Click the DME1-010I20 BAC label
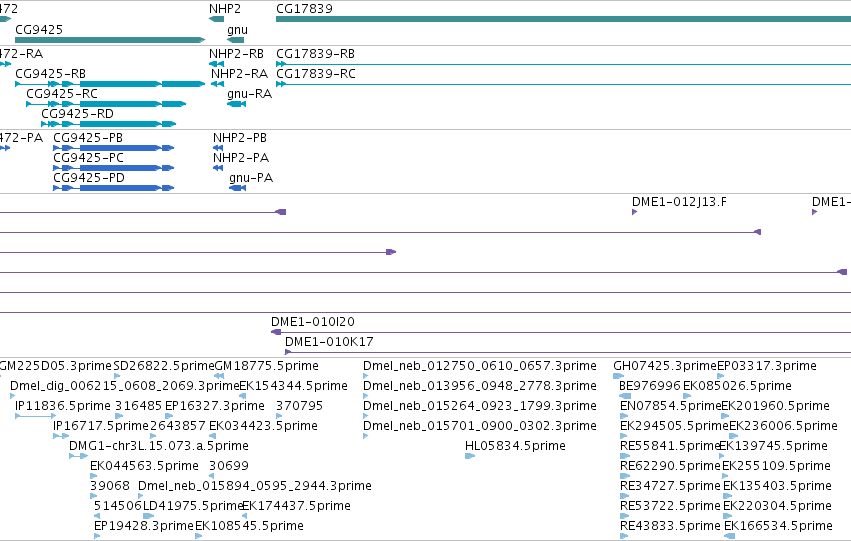Viewport: 851px width, 541px height. coord(313,322)
